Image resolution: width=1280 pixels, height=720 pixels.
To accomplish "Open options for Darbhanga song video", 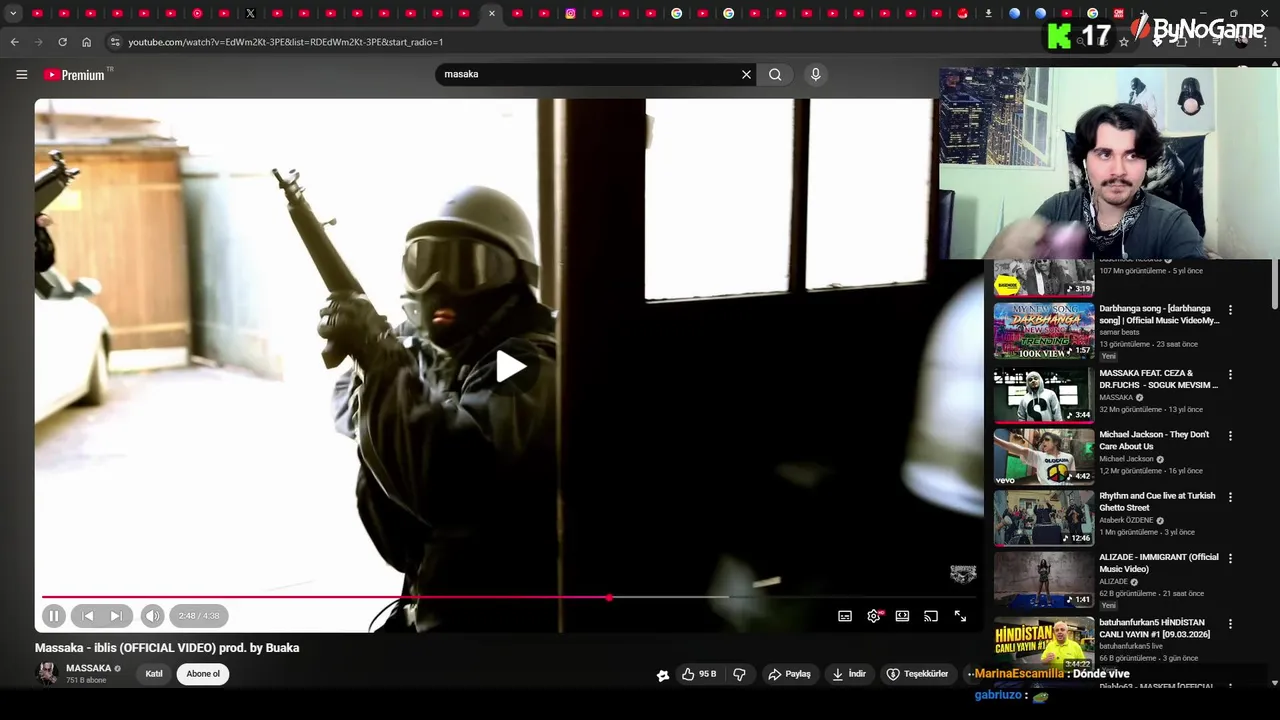I will [1230, 310].
